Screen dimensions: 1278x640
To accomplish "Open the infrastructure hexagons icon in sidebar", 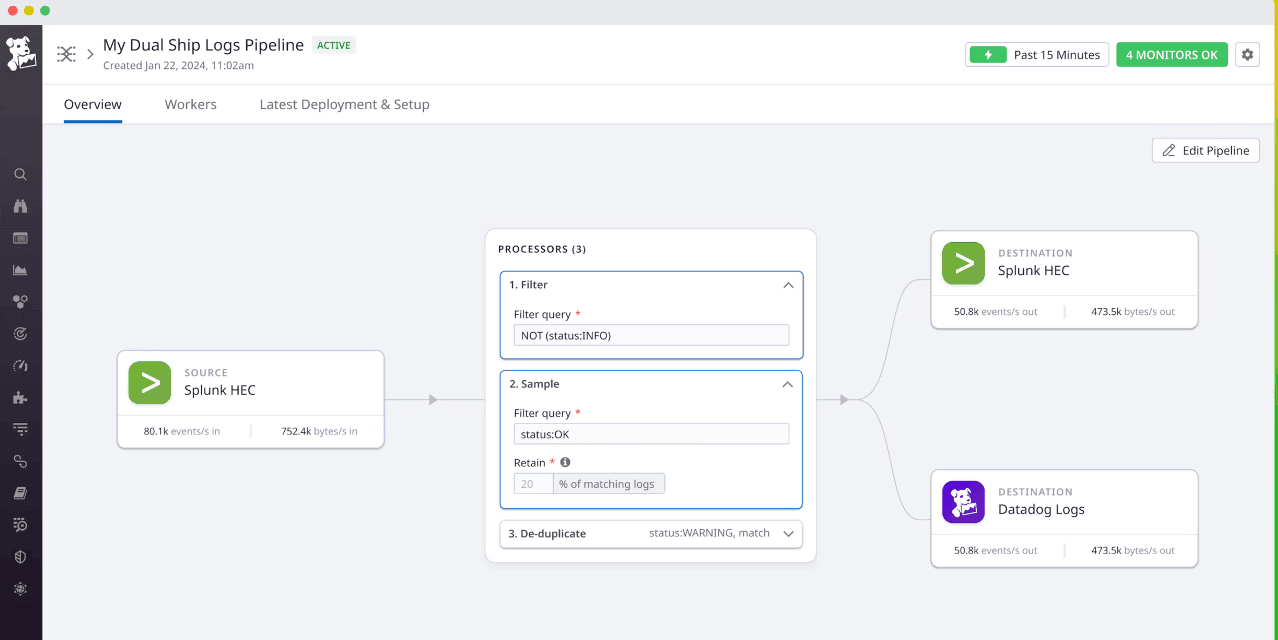I will 20,301.
